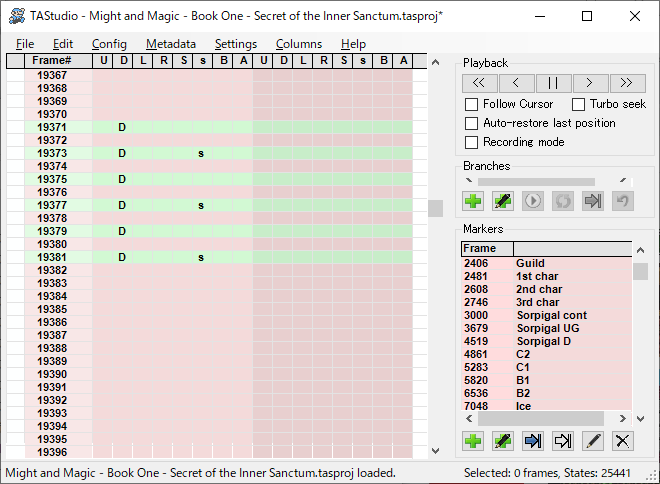The height and width of the screenshot is (484, 660).
Task: Click white arrow scroll-to-marker icon
Action: pos(563,440)
